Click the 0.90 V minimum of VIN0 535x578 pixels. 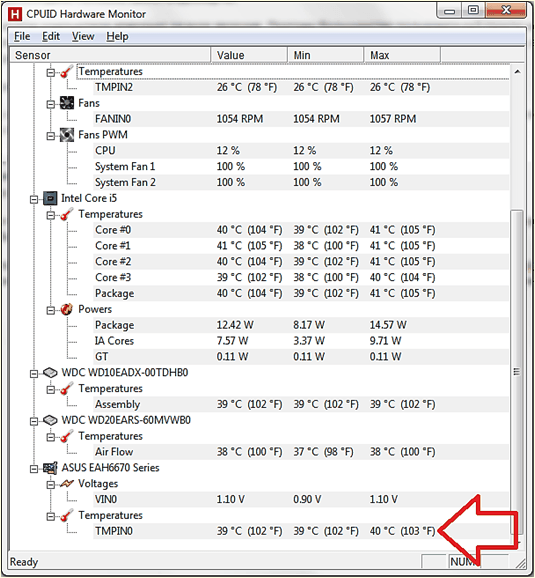307,499
